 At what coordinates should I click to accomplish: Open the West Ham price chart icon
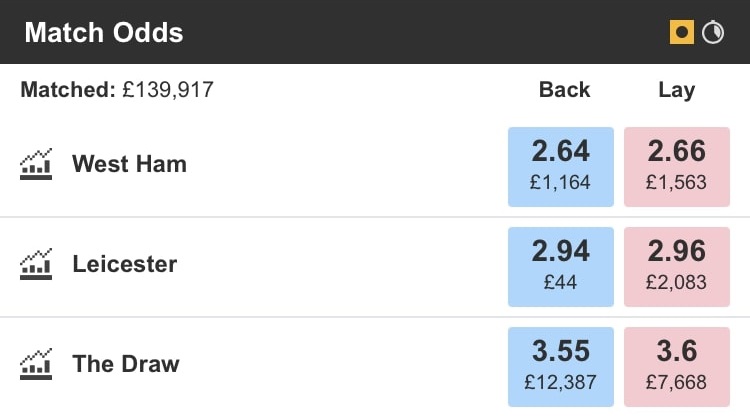[x=36, y=164]
